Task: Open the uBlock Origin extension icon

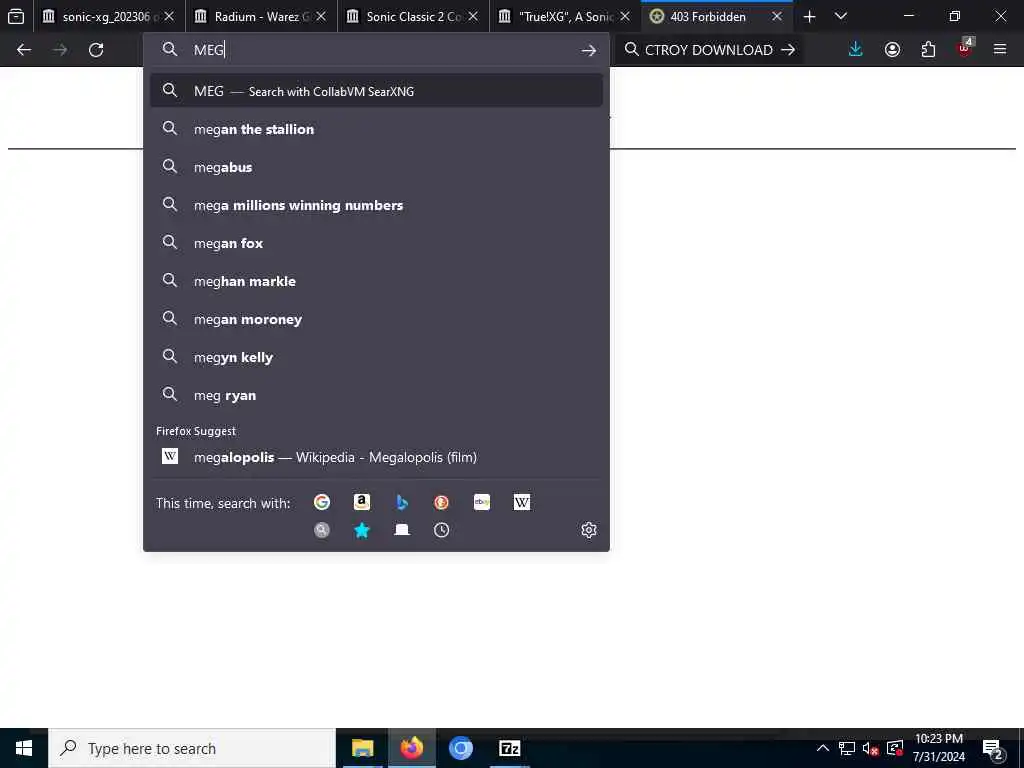Action: click(965, 49)
